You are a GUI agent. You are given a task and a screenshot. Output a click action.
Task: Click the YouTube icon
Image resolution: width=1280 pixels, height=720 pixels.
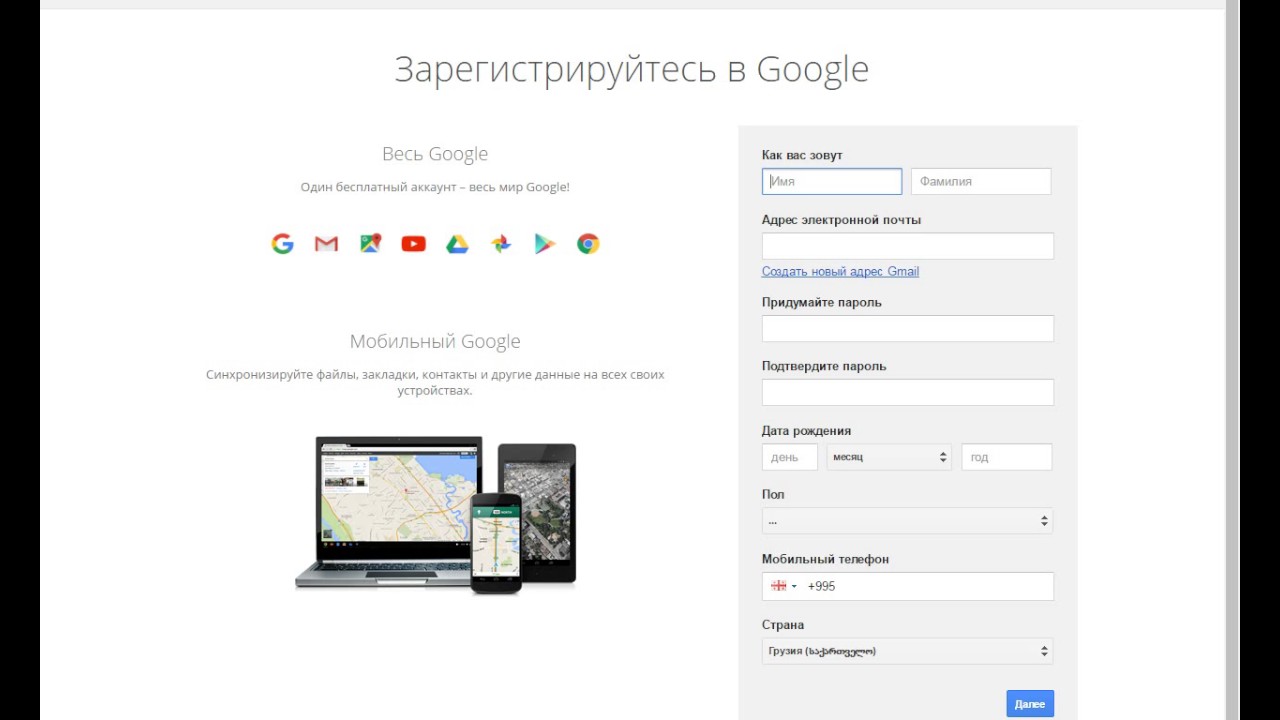pyautogui.click(x=414, y=244)
